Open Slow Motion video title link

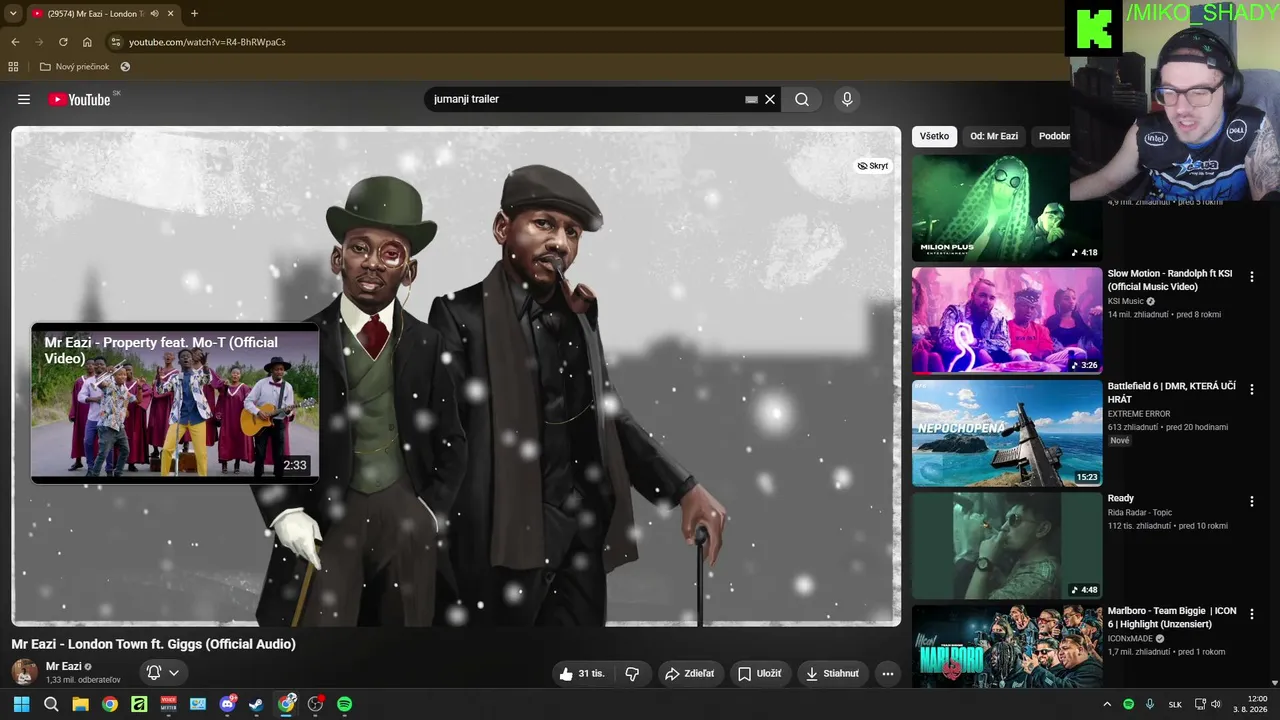point(1170,280)
